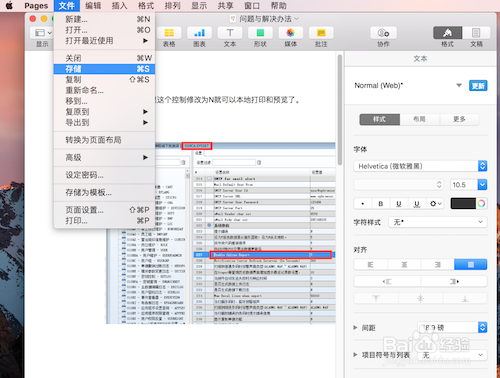This screenshot has width=500, height=378.
Task: Choose 转换为页面布局
Action: (x=104, y=140)
